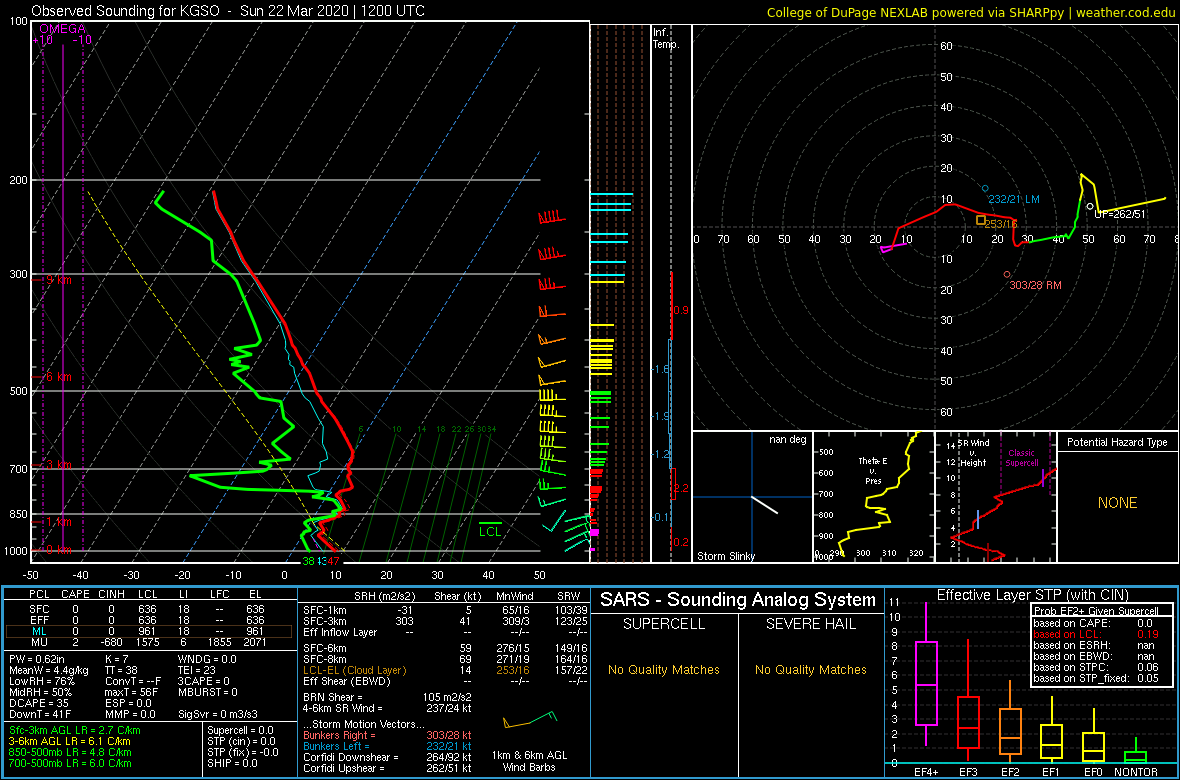Click the '700-500mb LR = 6.0 C/km' line

(70, 763)
